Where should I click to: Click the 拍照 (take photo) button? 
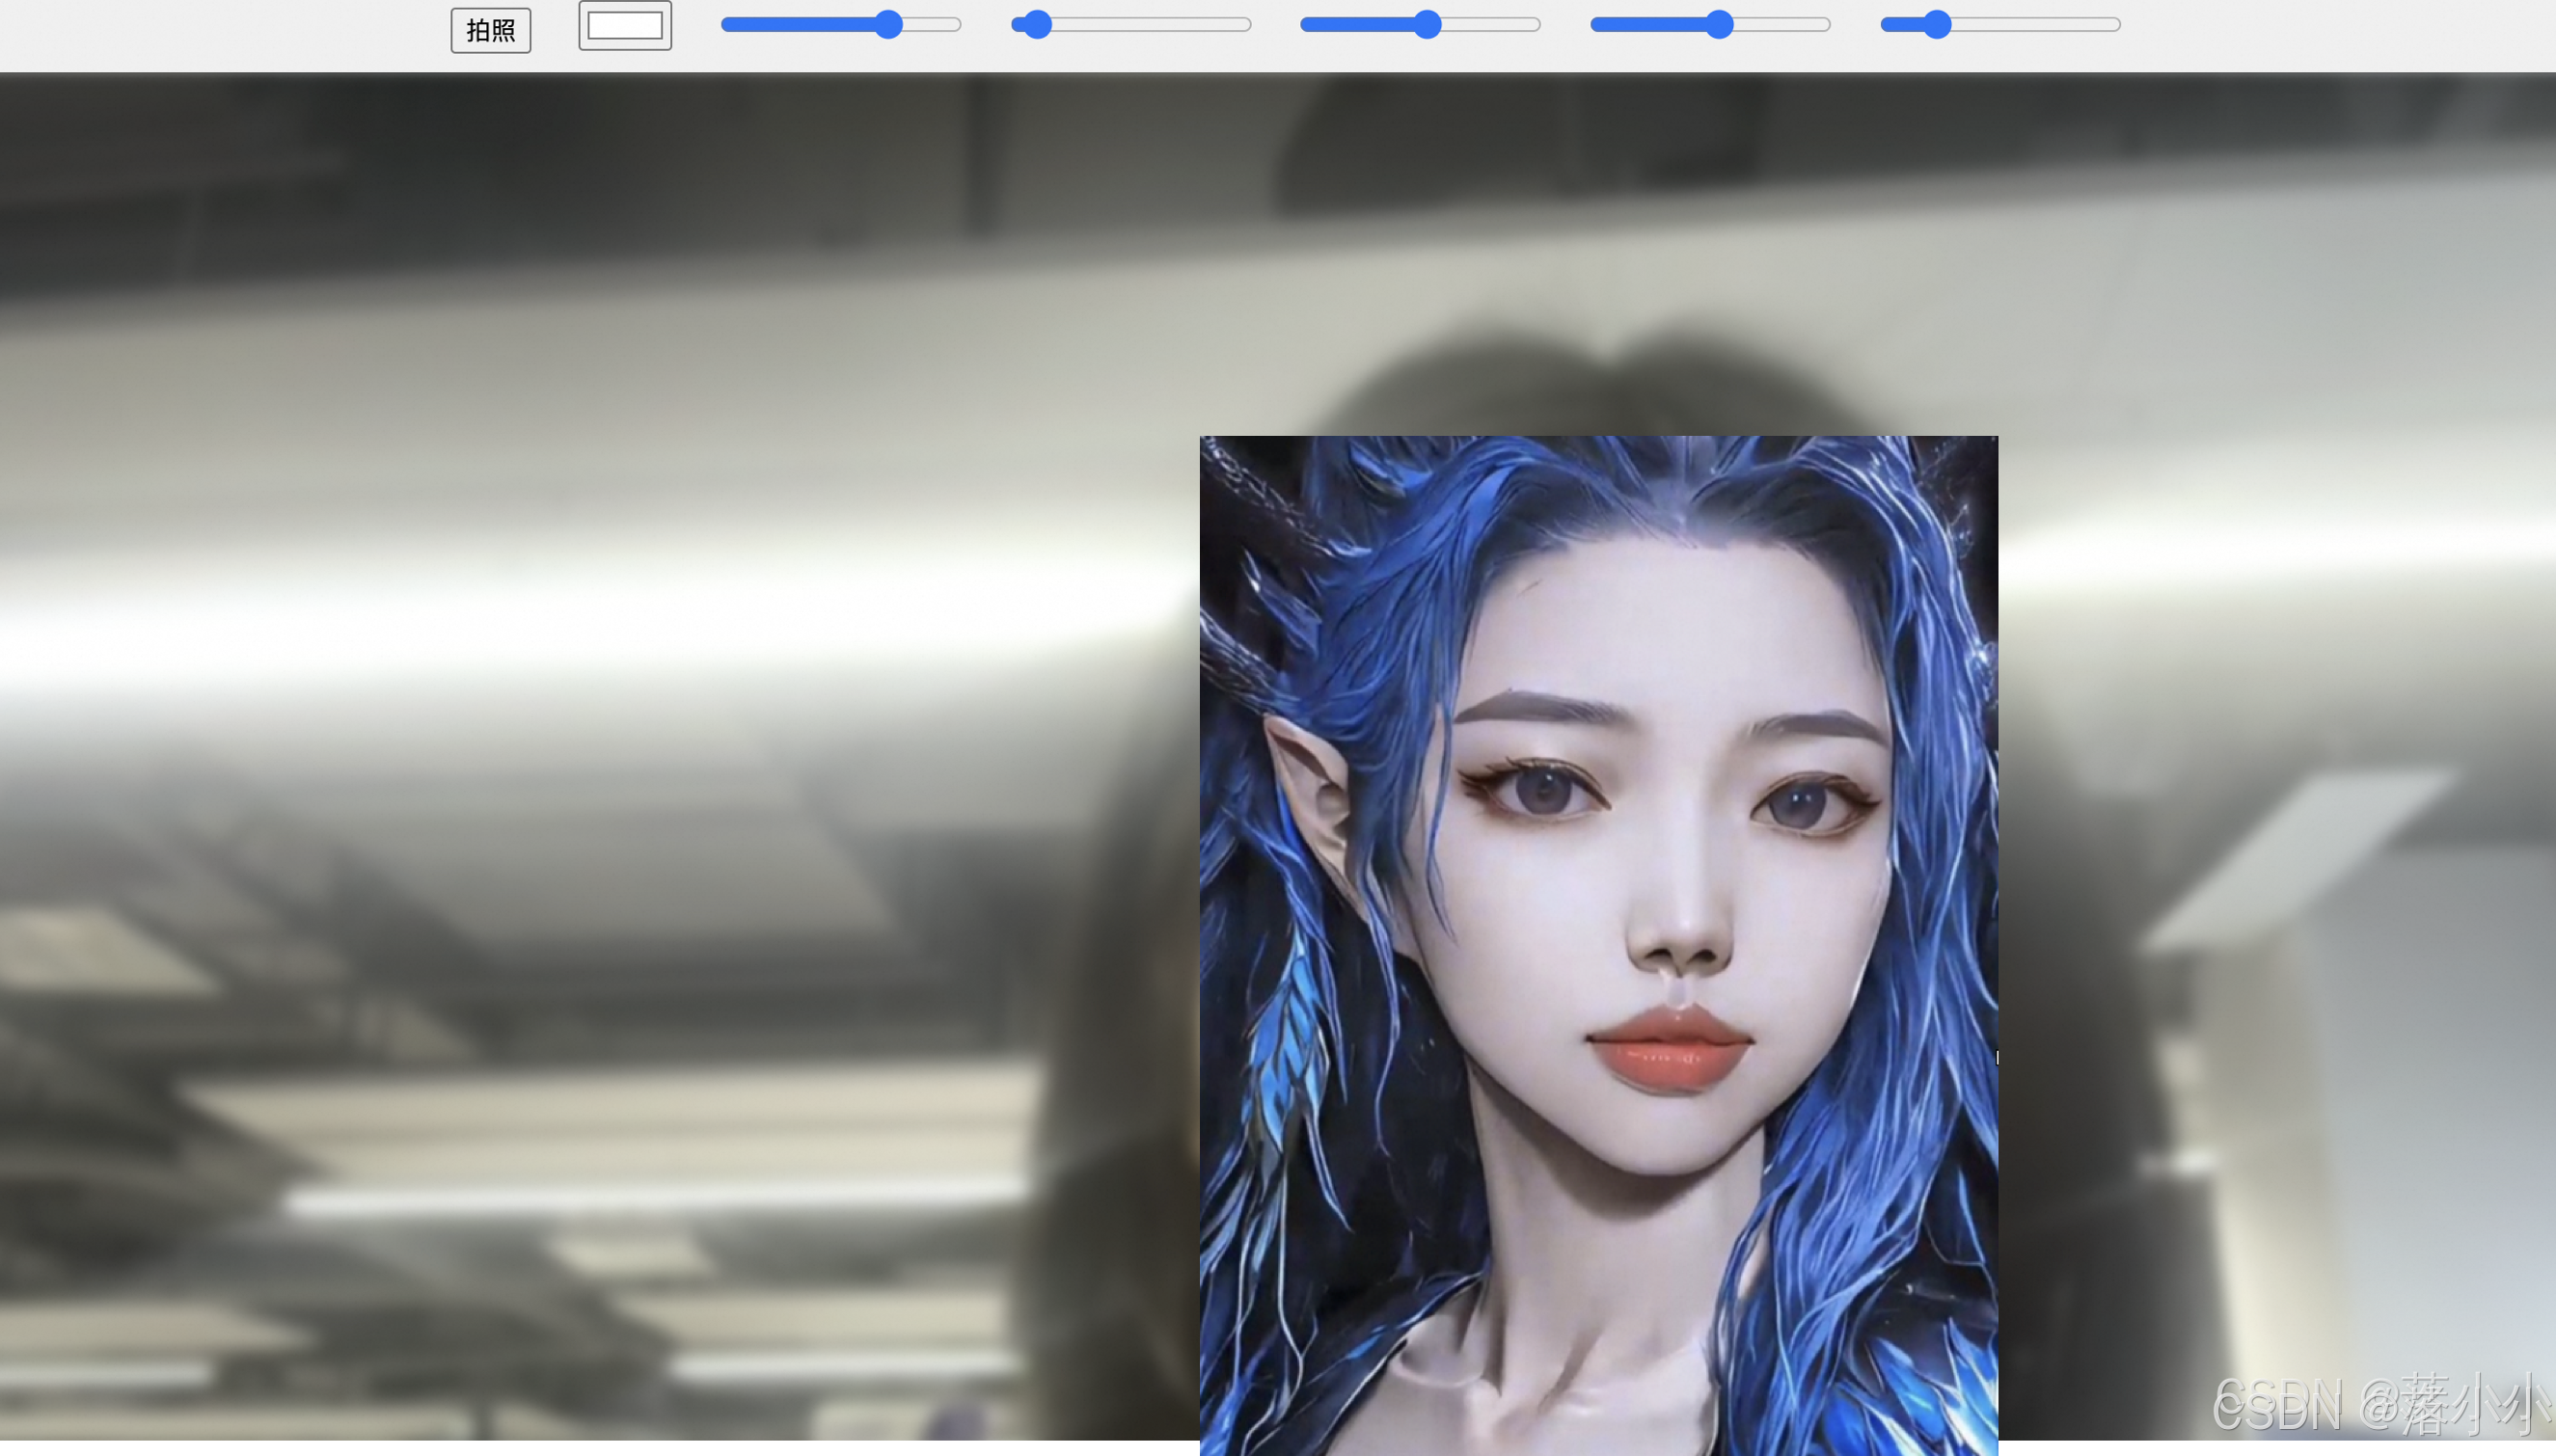pos(490,30)
